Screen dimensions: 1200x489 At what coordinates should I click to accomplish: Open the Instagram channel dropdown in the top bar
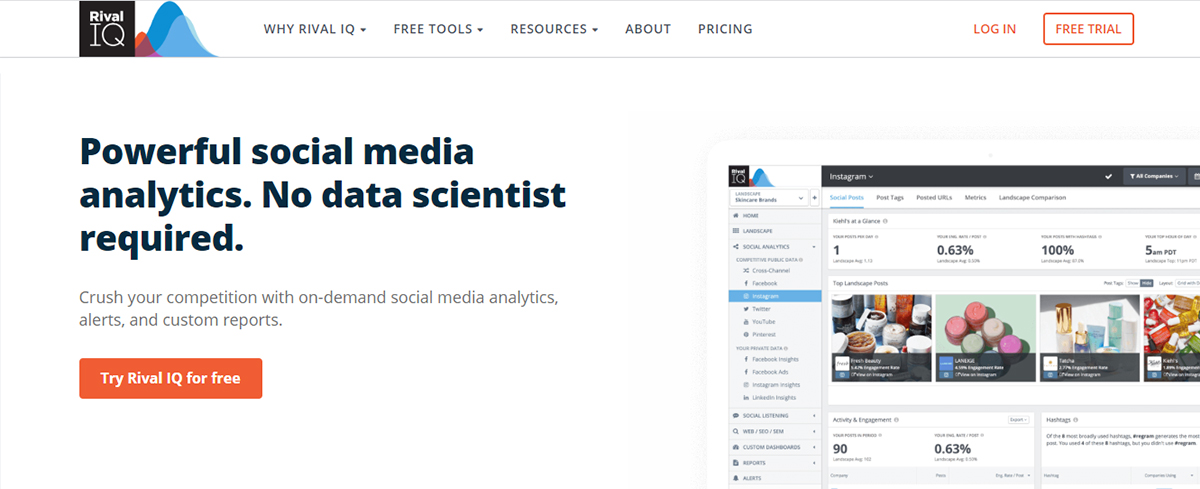(851, 176)
